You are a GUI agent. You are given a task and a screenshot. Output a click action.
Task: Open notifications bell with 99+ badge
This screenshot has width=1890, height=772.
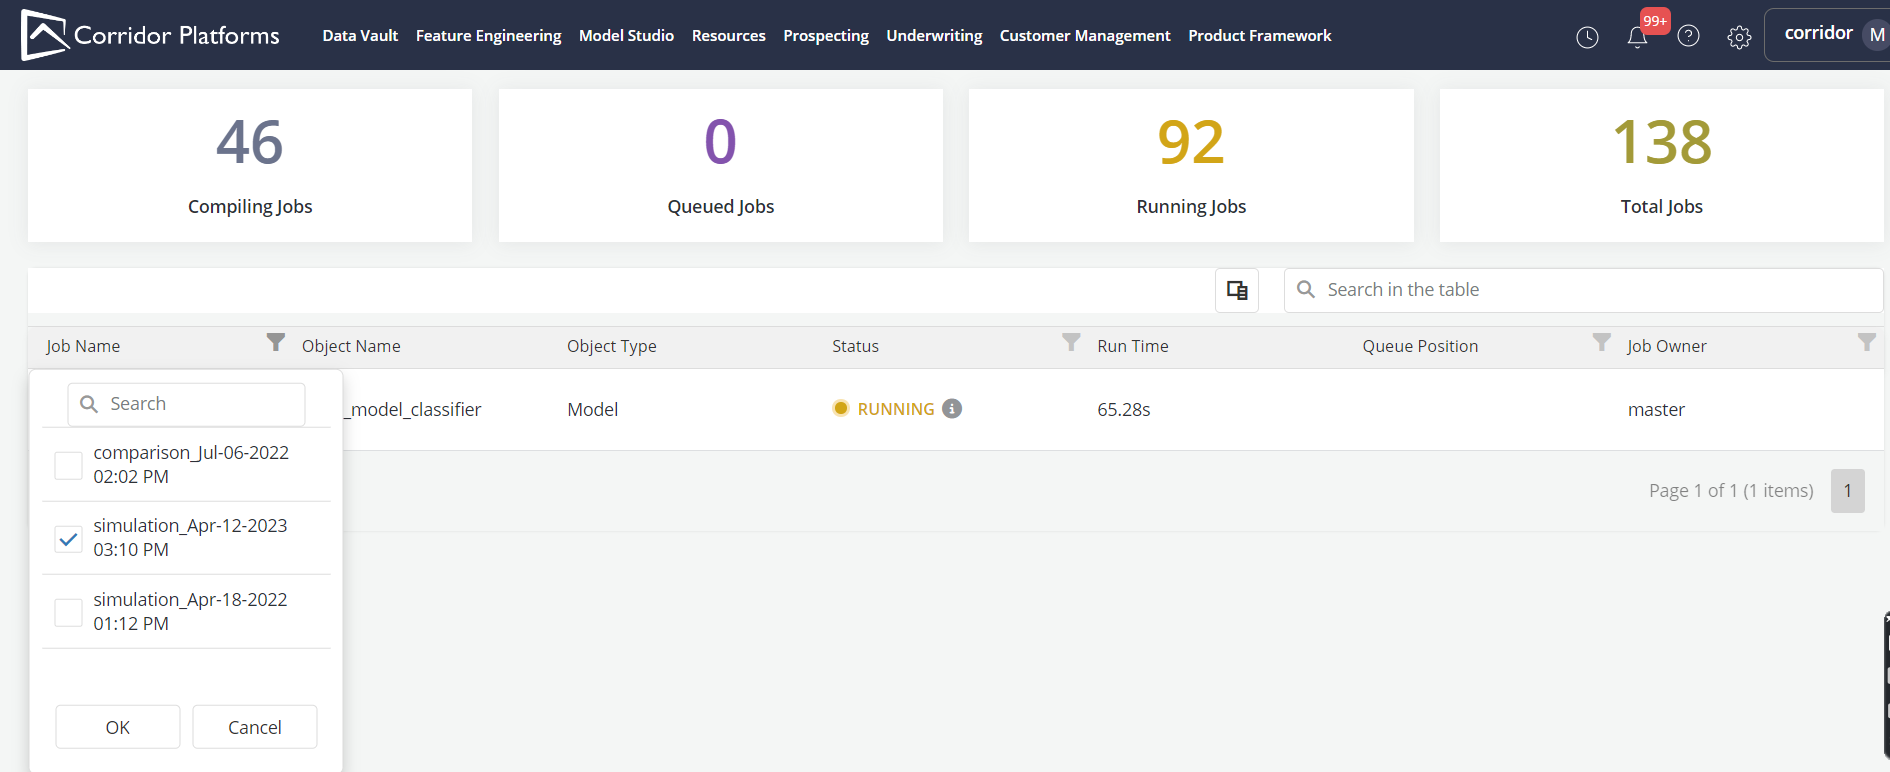tap(1637, 37)
